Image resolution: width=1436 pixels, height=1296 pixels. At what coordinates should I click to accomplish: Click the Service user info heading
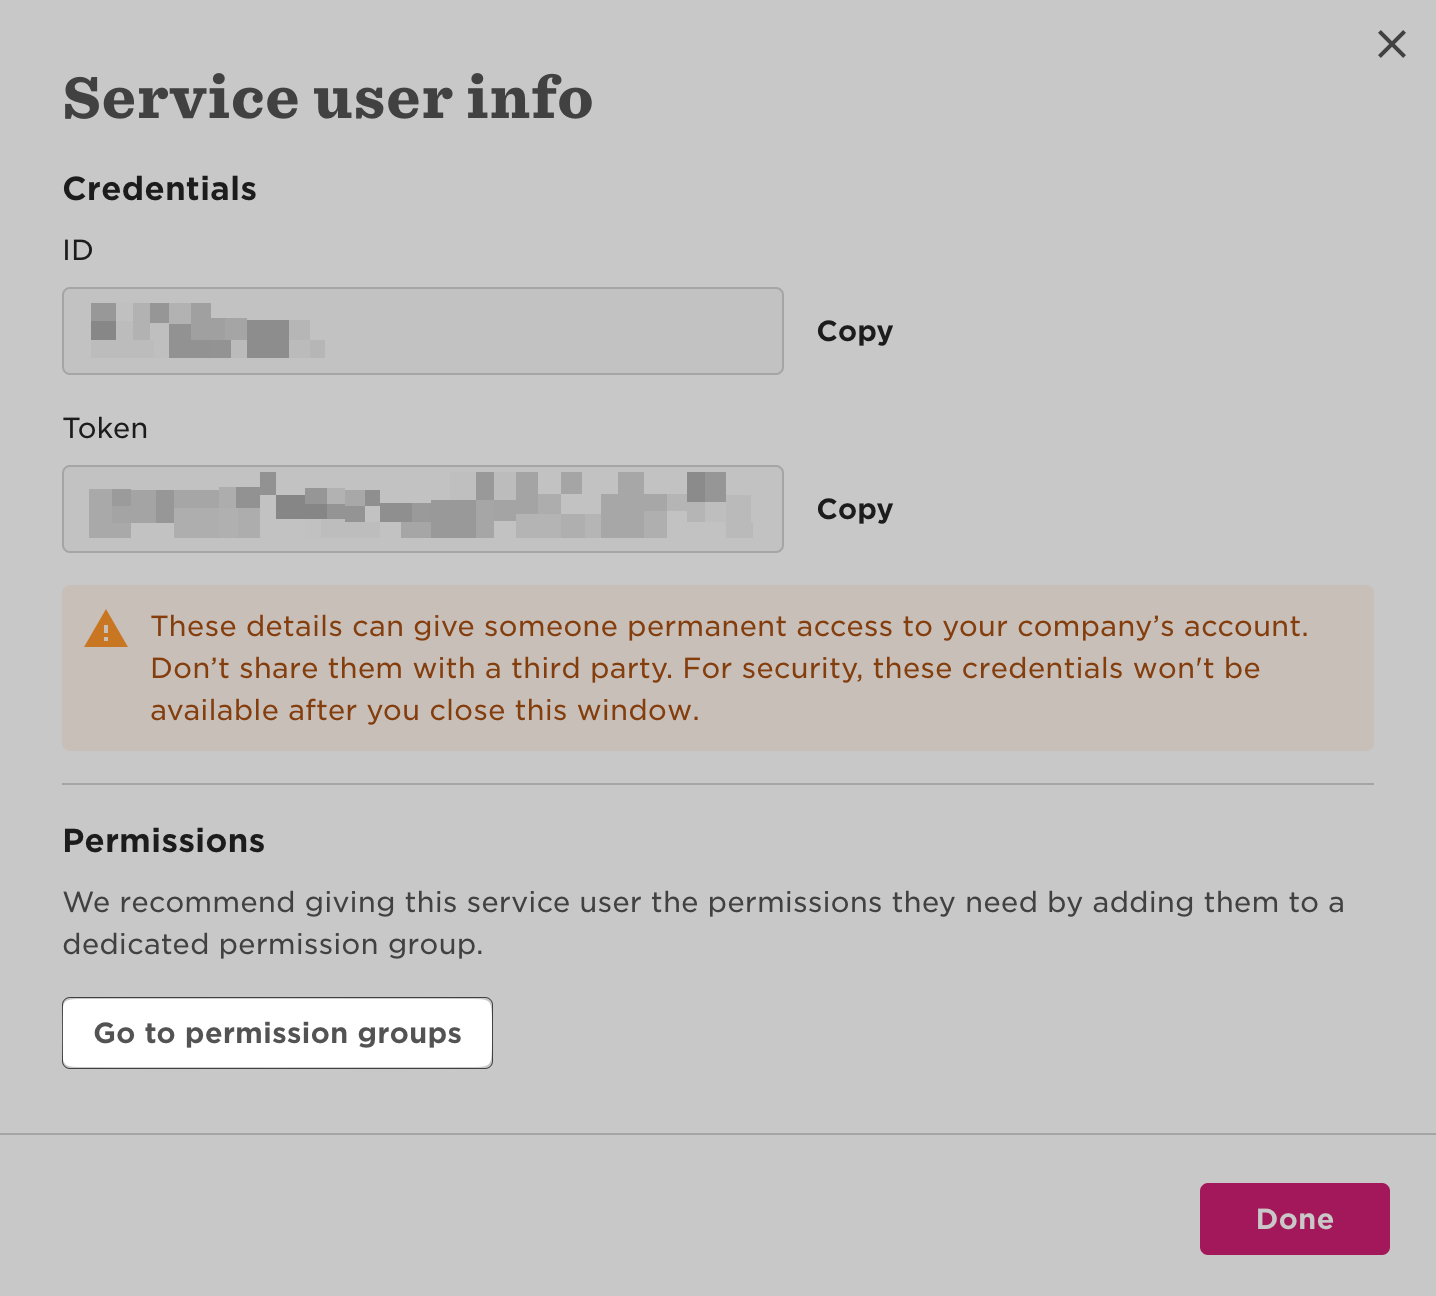click(x=327, y=98)
